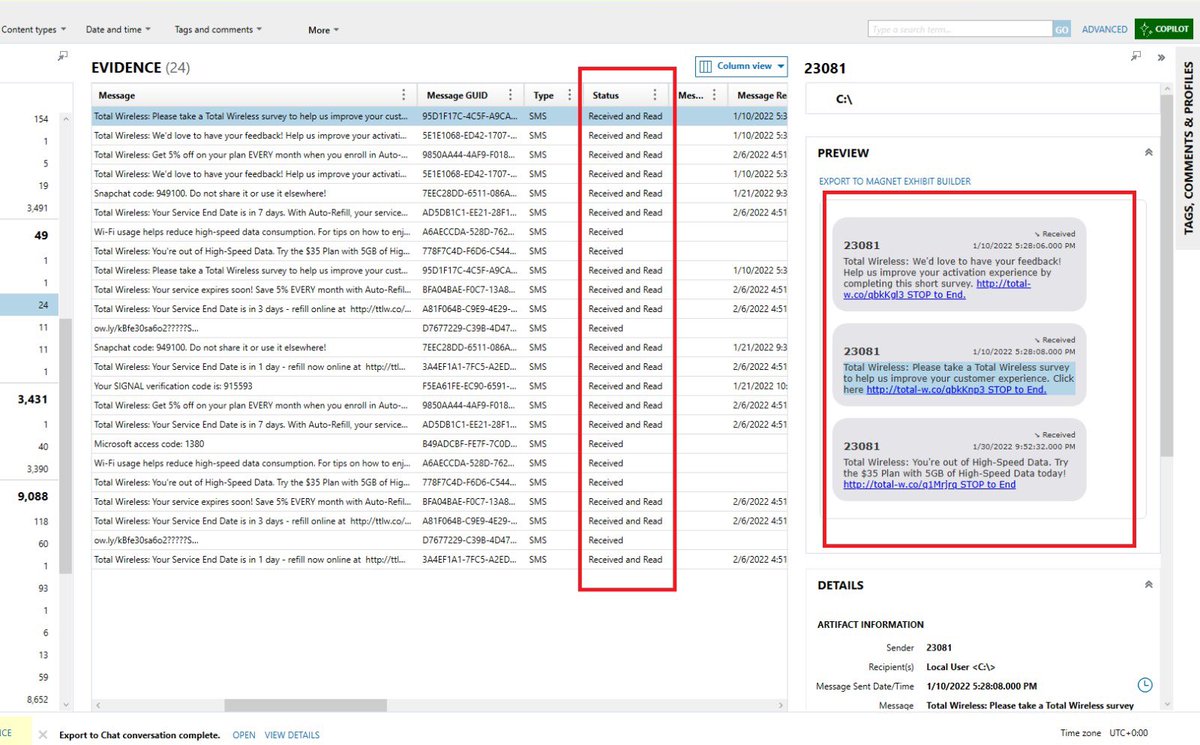Sort by the Message GUID column header
Image resolution: width=1200 pixels, height=745 pixels.
(x=457, y=95)
